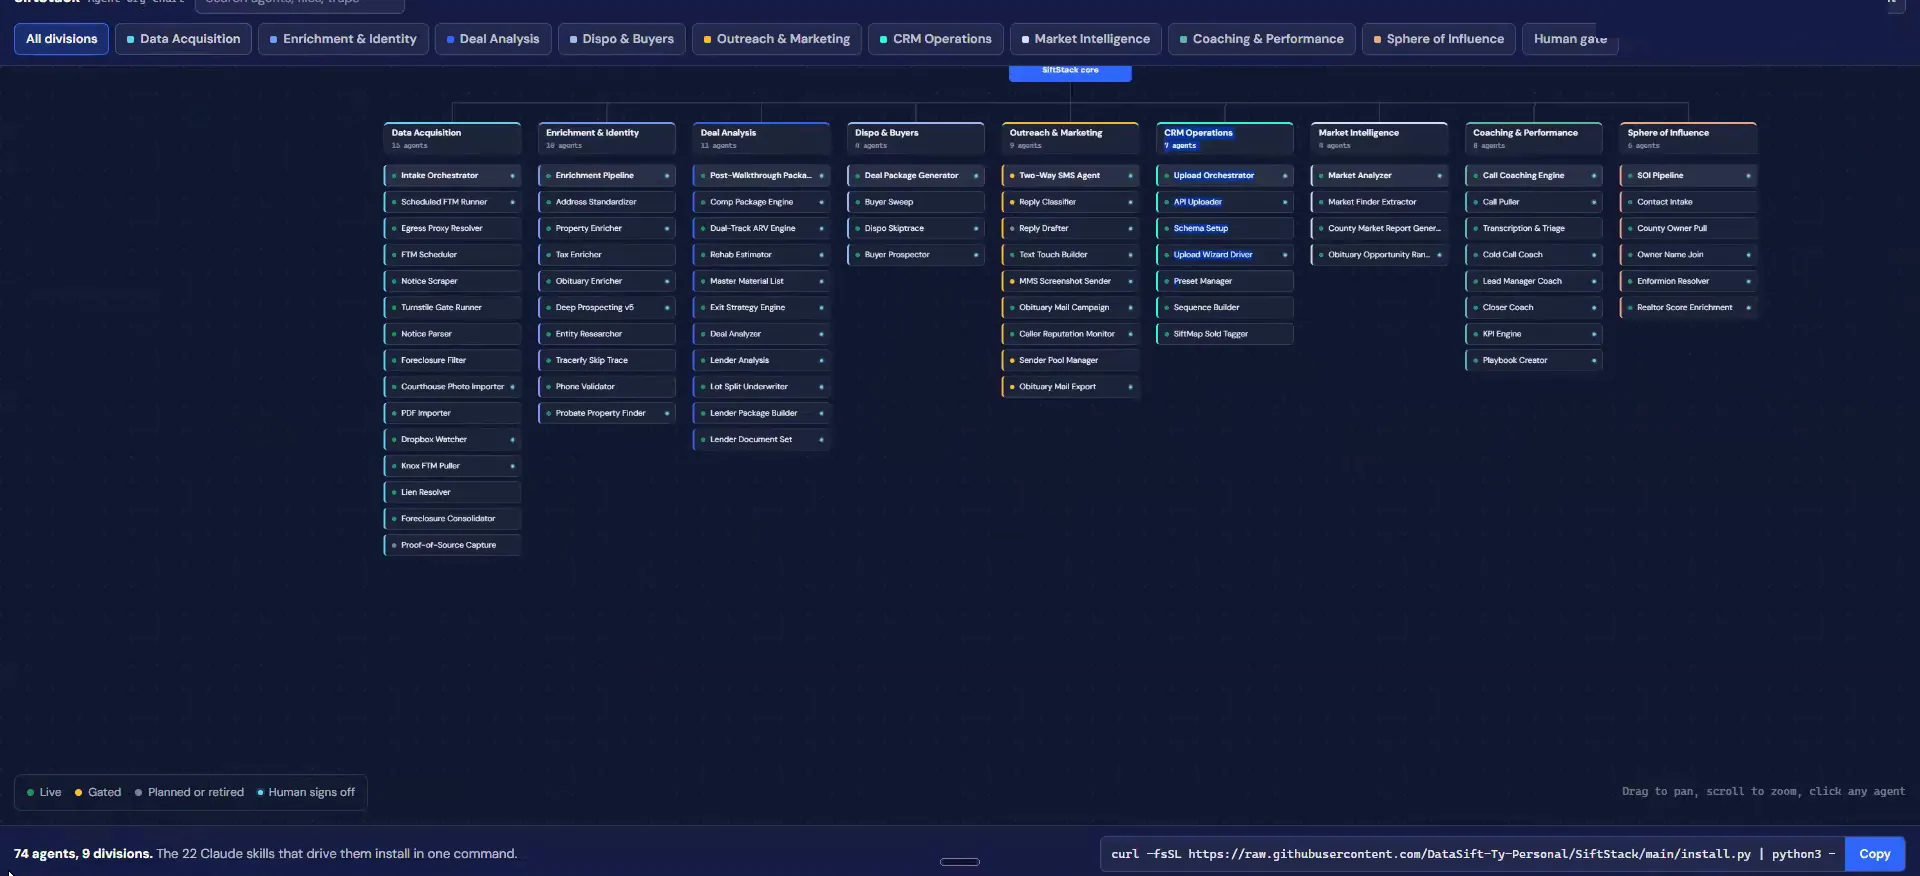Open the Rehab Estimator agent
Viewport: 1920px width, 876px height.
point(761,255)
